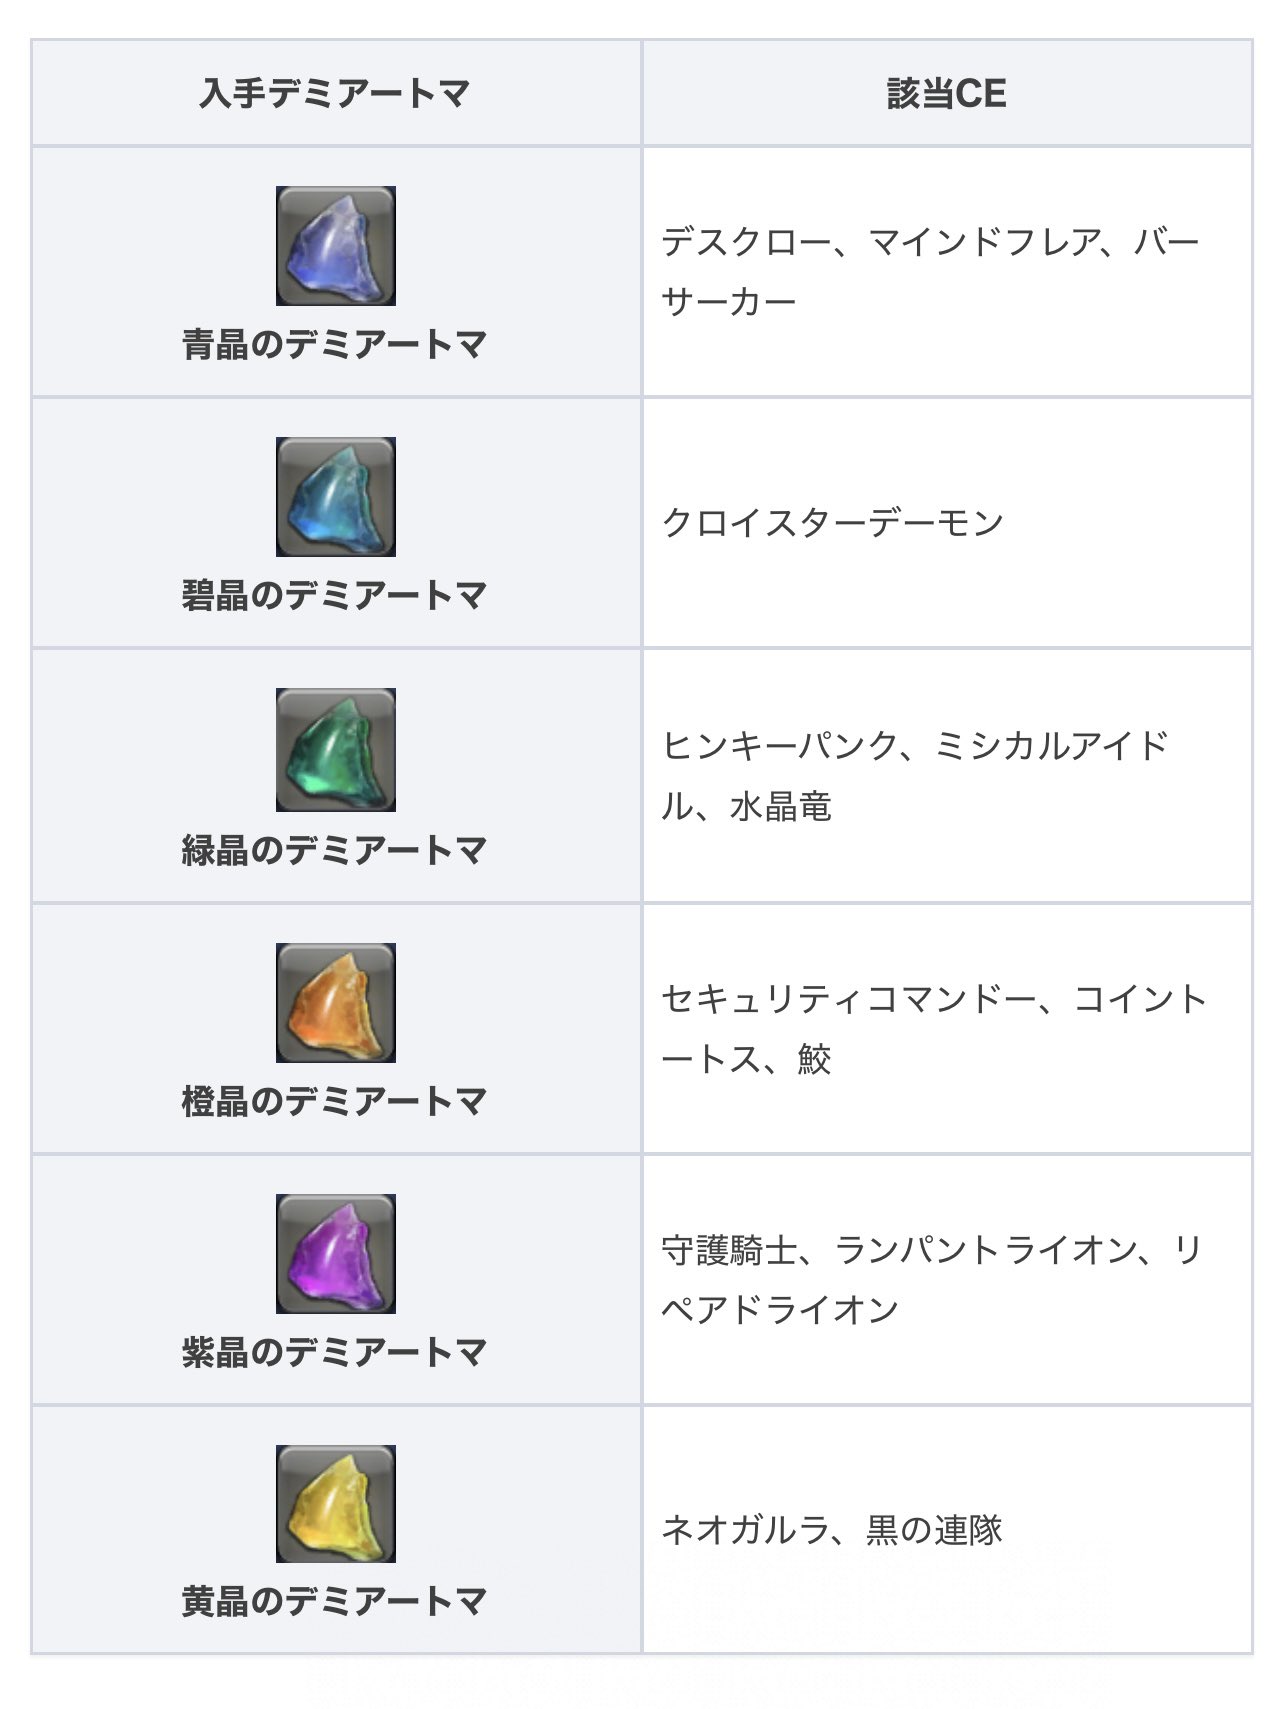Image resolution: width=1284 pixels, height=1709 pixels.
Task: Select the 紫晶のデミアートマ label
Action: 334,1352
